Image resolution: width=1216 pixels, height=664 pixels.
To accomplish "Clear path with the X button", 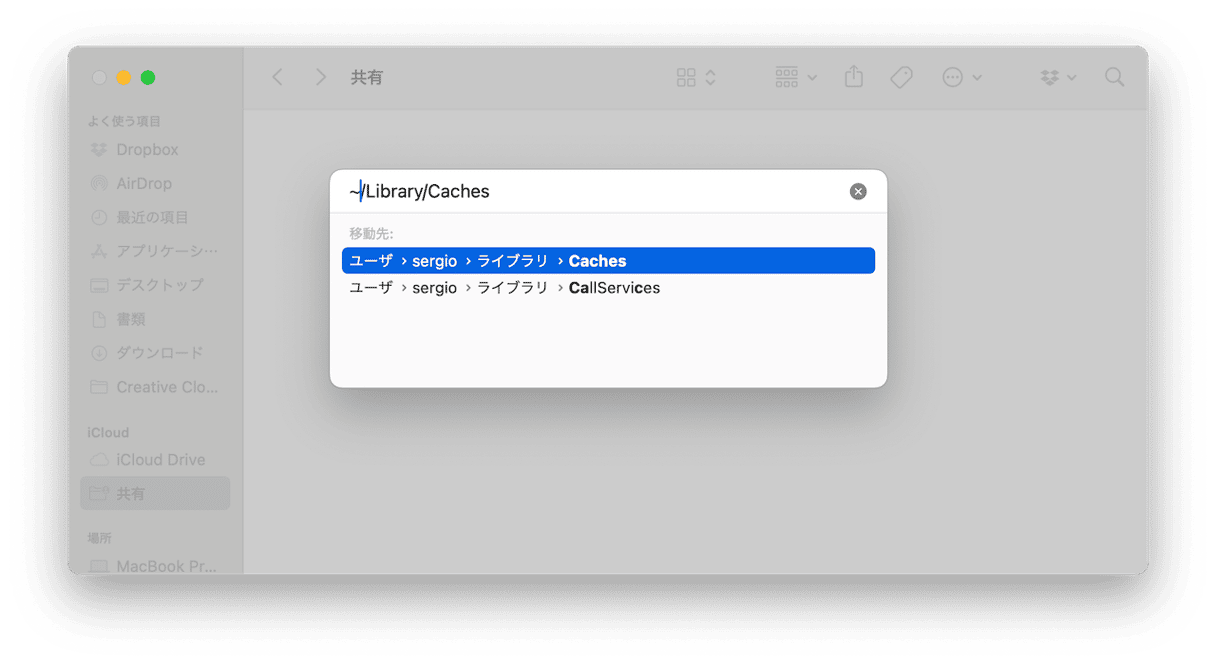I will click(858, 191).
